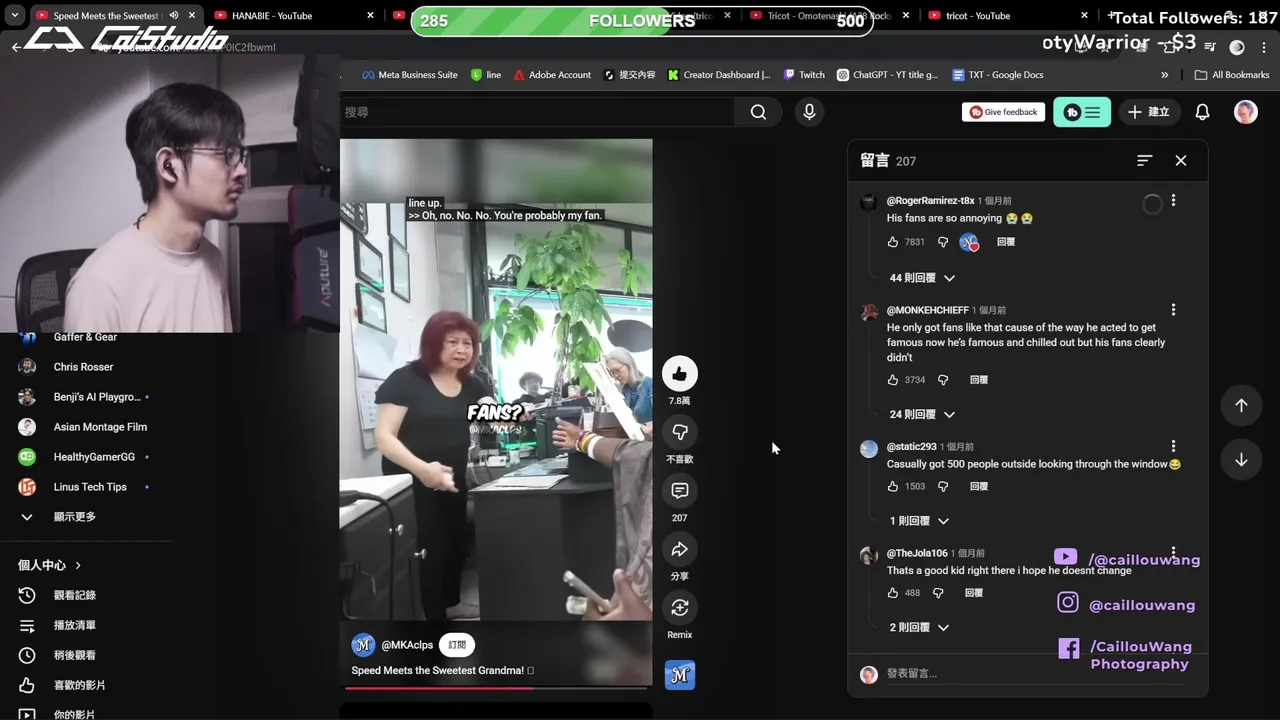Click the Remix icon beside the Short

[680, 608]
